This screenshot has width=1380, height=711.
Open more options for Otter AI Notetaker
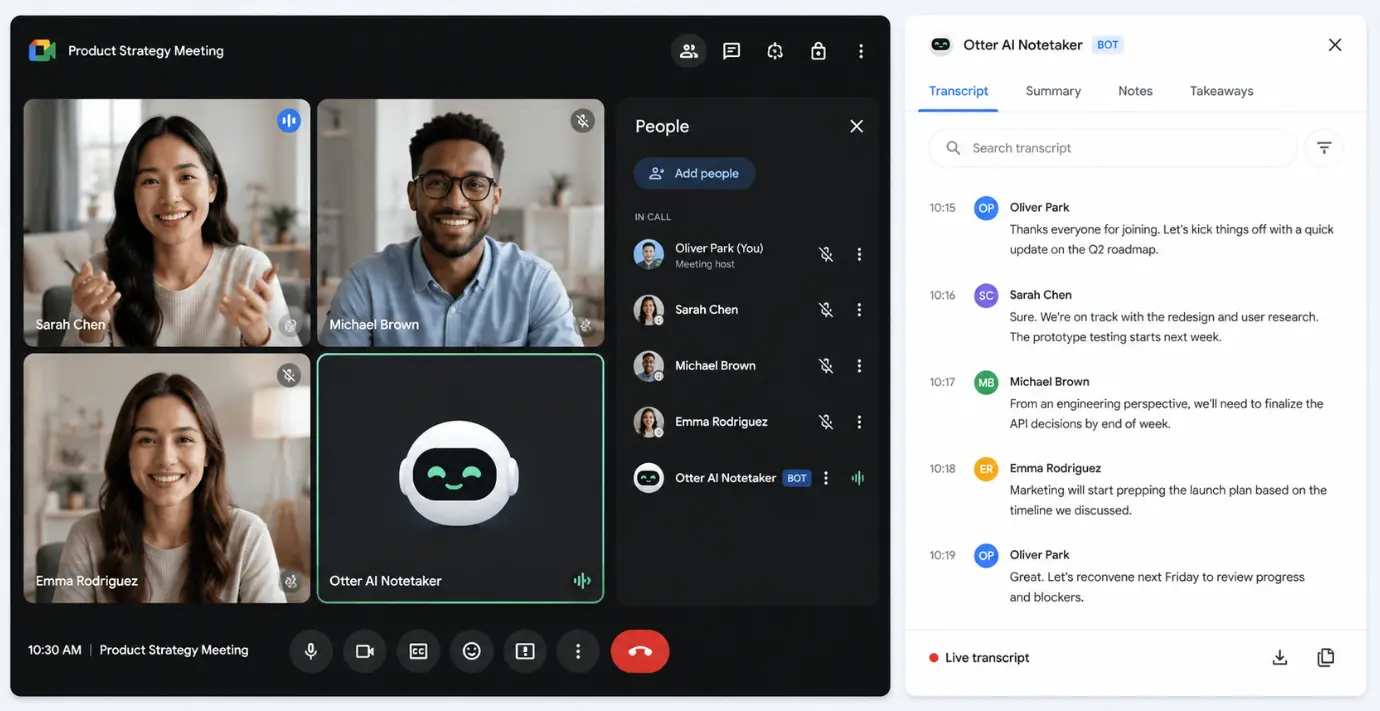(x=826, y=478)
